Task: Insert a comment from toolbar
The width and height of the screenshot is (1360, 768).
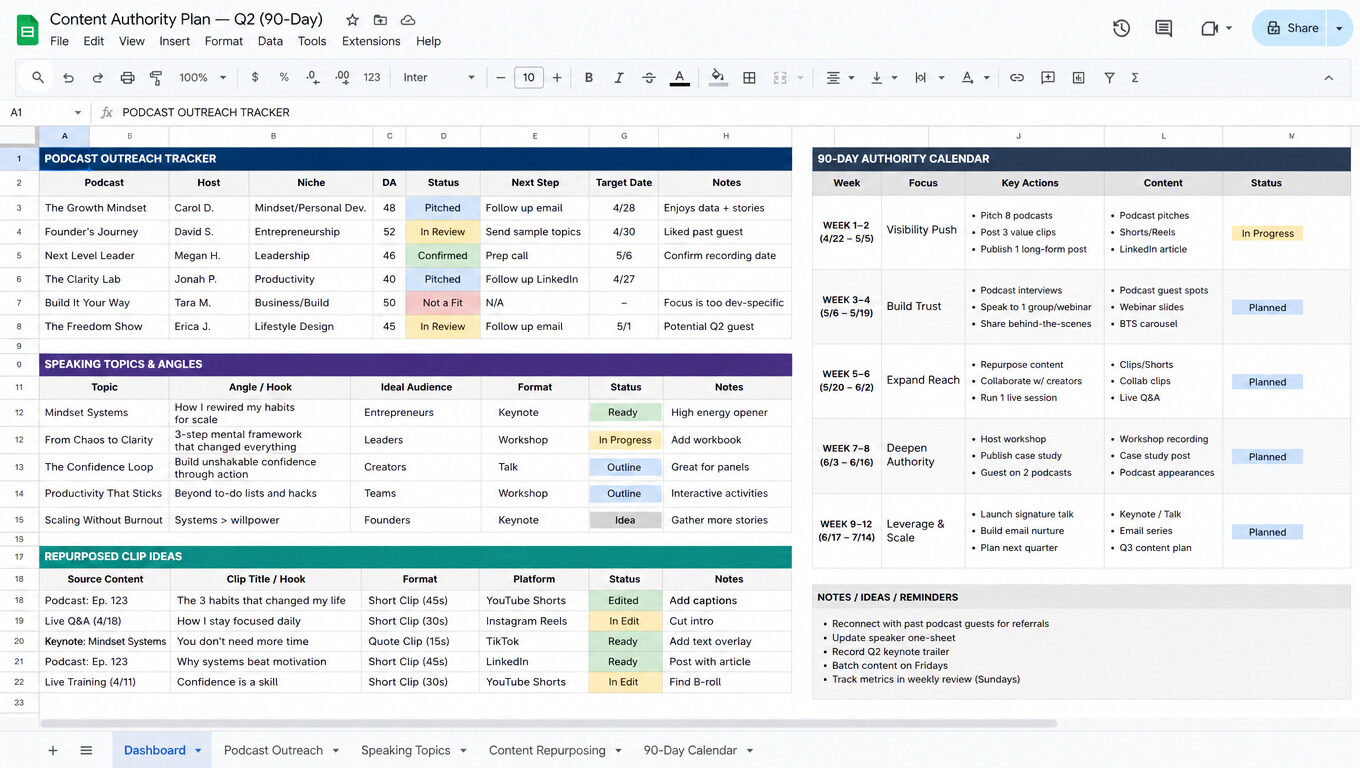Action: click(x=1048, y=77)
